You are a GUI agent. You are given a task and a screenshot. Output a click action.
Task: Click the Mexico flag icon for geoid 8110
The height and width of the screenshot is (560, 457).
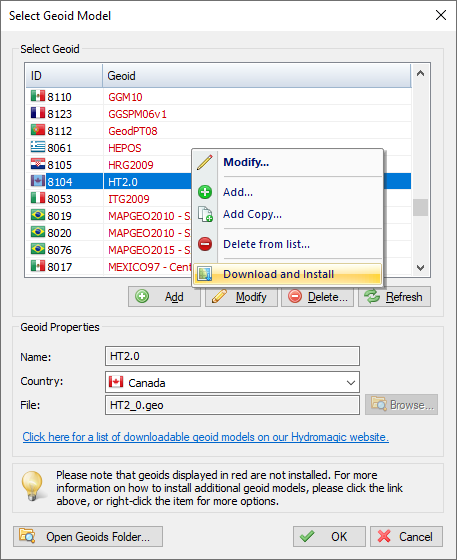pyautogui.click(x=38, y=96)
